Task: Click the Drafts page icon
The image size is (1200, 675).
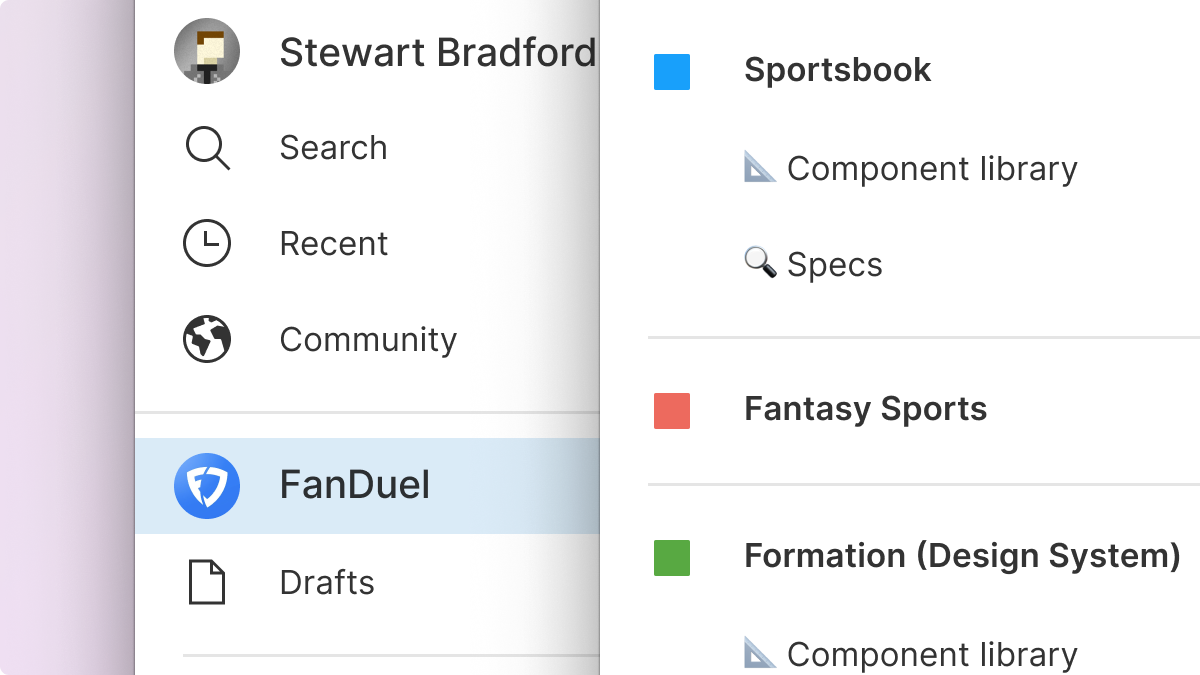Action: click(207, 582)
